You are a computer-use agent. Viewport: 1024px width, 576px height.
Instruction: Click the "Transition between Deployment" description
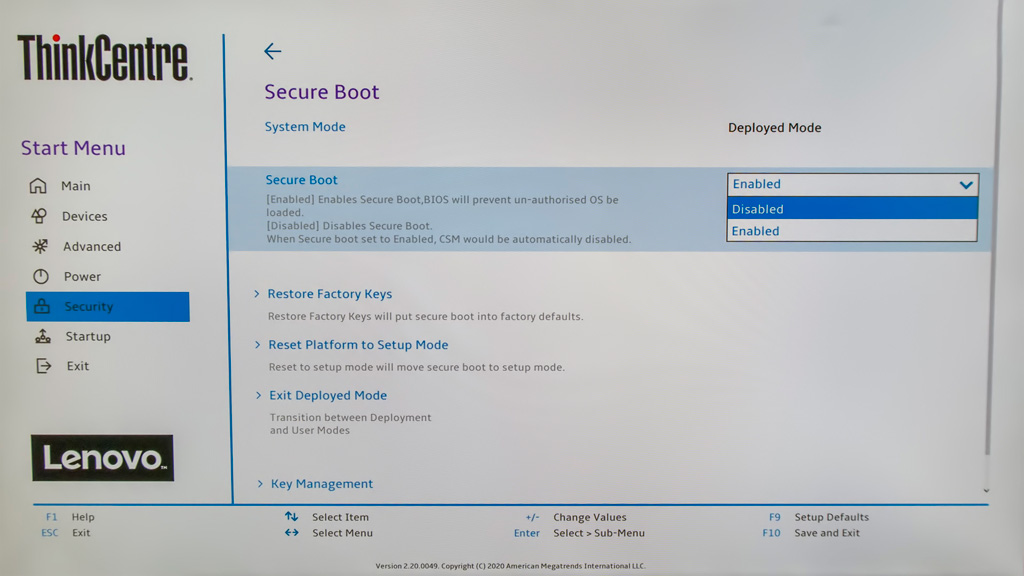[351, 424]
